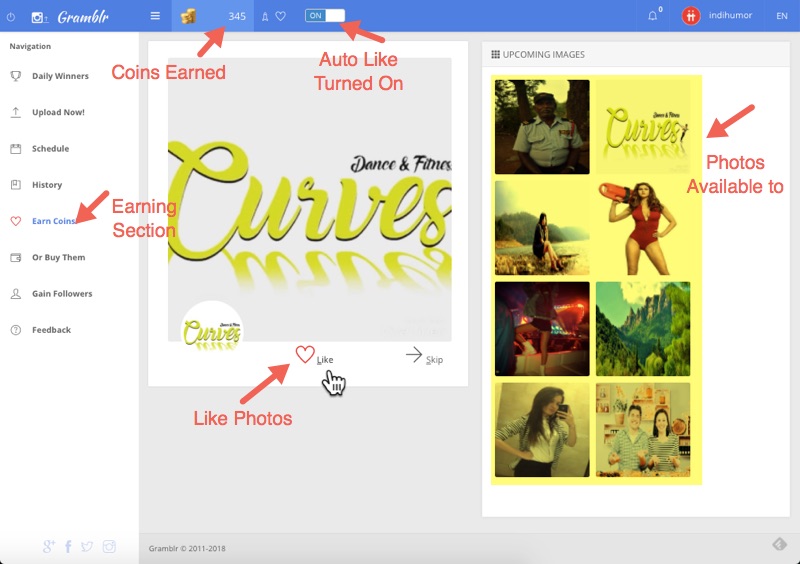The height and width of the screenshot is (564, 800).
Task: Click the gold coins icon
Action: point(188,16)
